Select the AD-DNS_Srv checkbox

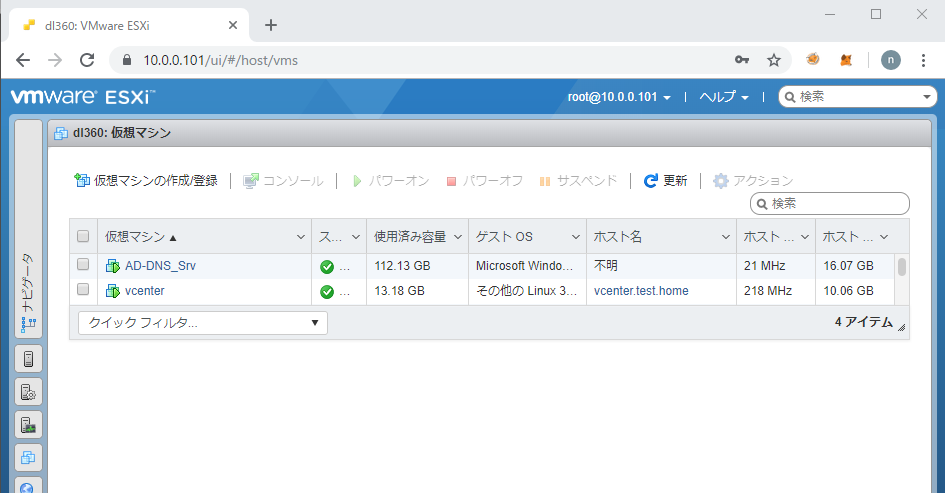pos(83,265)
